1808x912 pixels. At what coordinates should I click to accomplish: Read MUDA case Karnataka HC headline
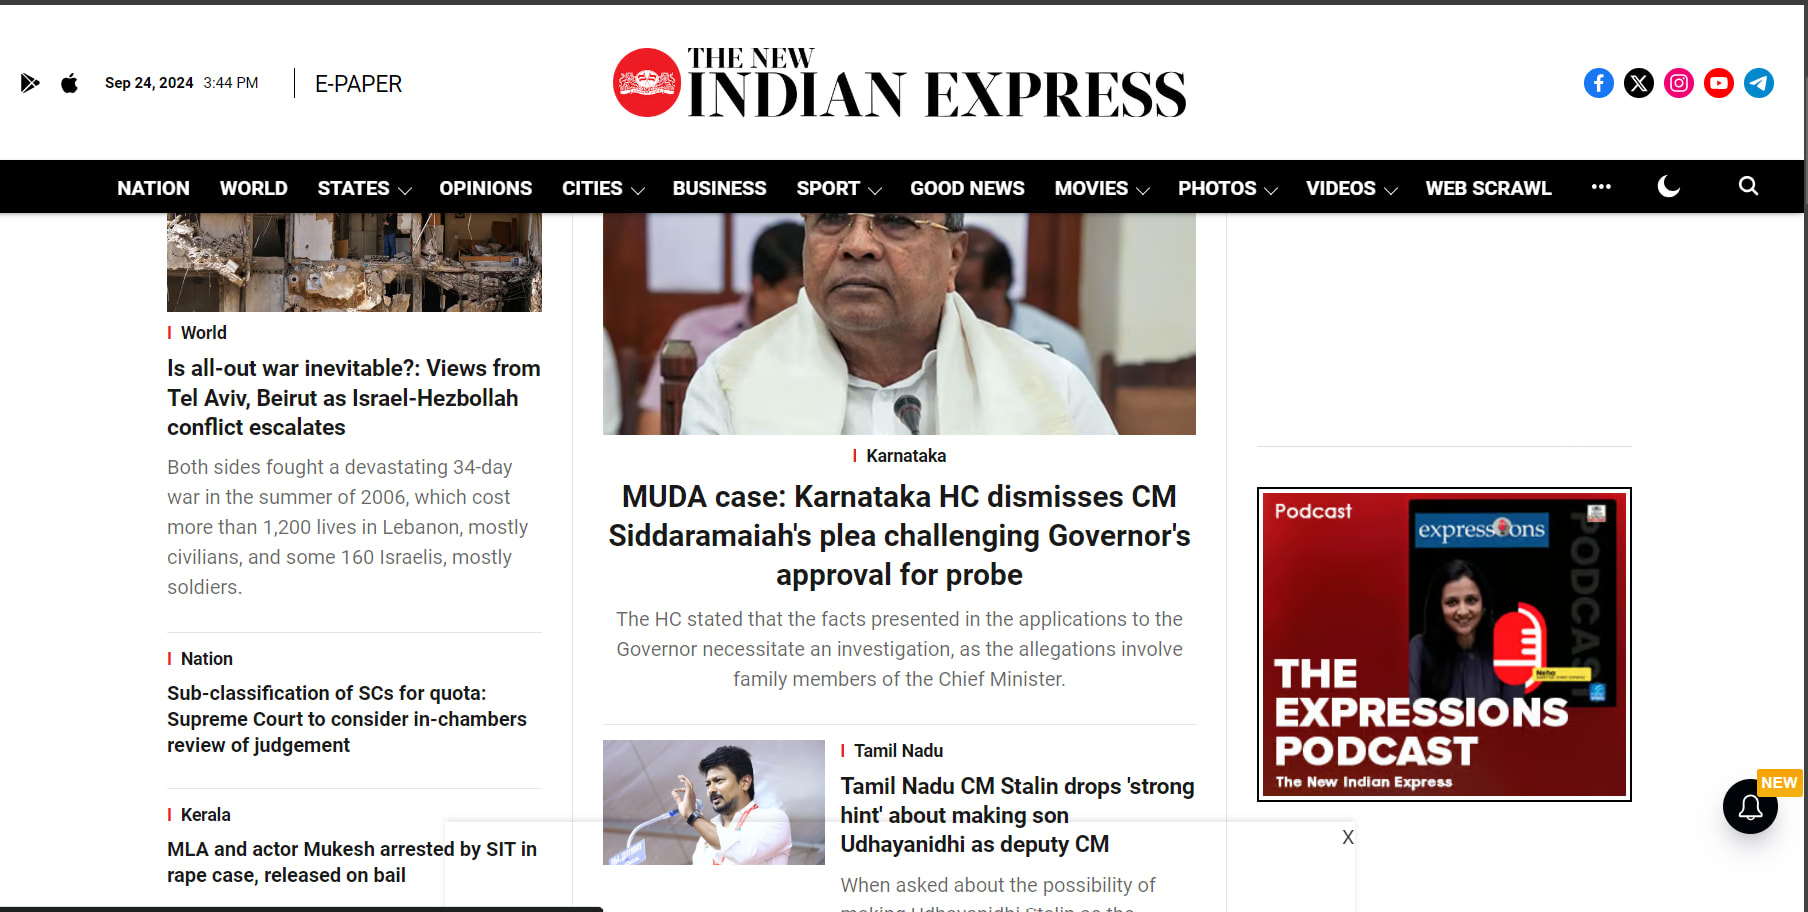pyautogui.click(x=899, y=536)
